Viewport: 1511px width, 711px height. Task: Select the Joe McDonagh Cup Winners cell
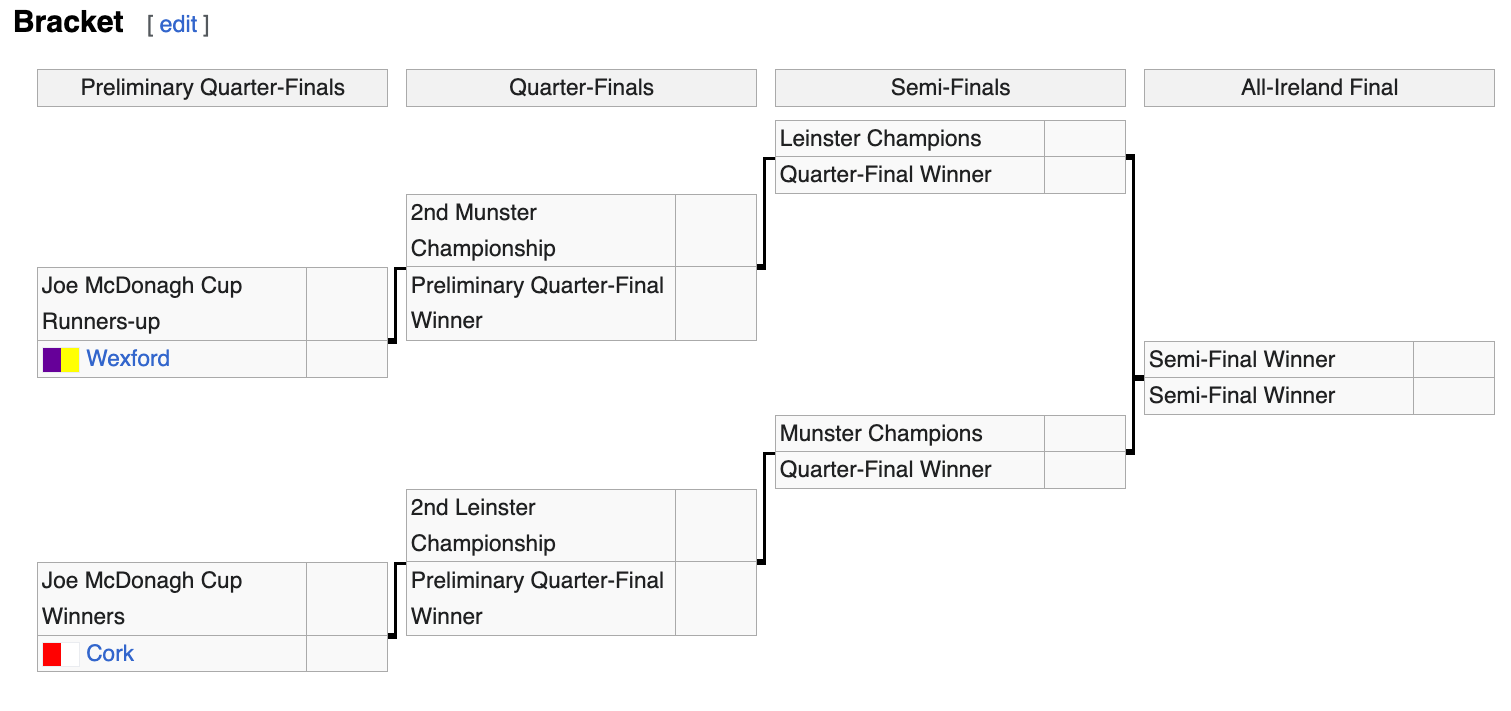point(172,598)
